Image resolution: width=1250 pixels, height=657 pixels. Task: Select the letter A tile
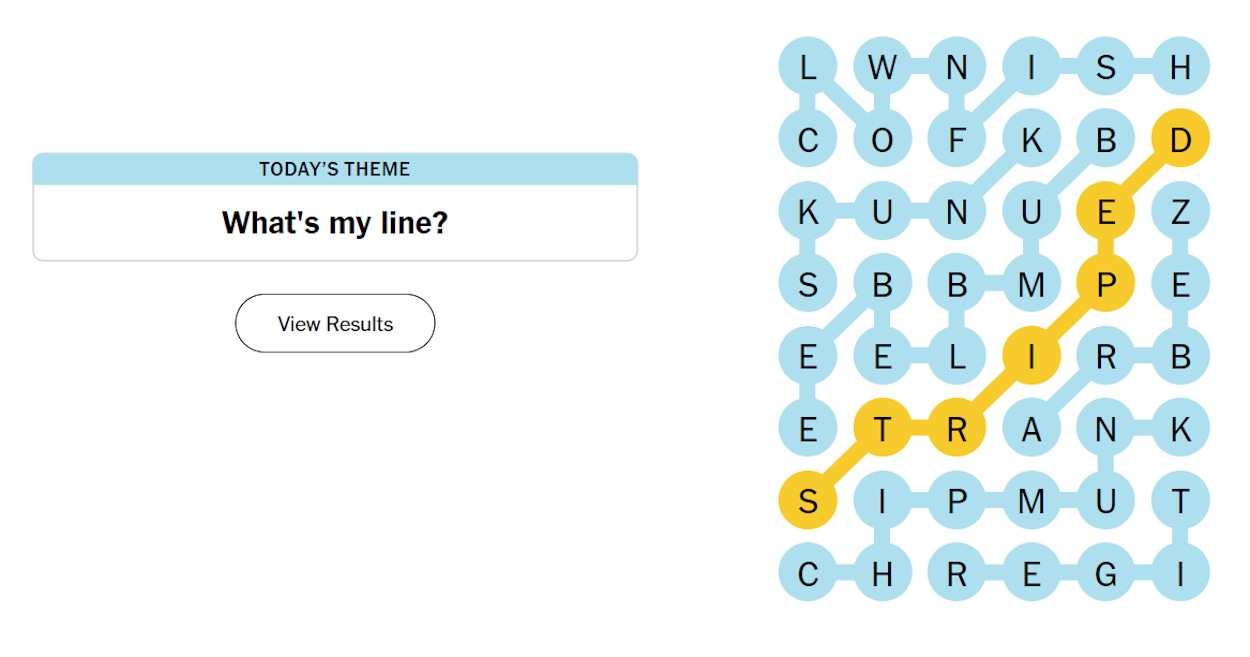[1031, 429]
